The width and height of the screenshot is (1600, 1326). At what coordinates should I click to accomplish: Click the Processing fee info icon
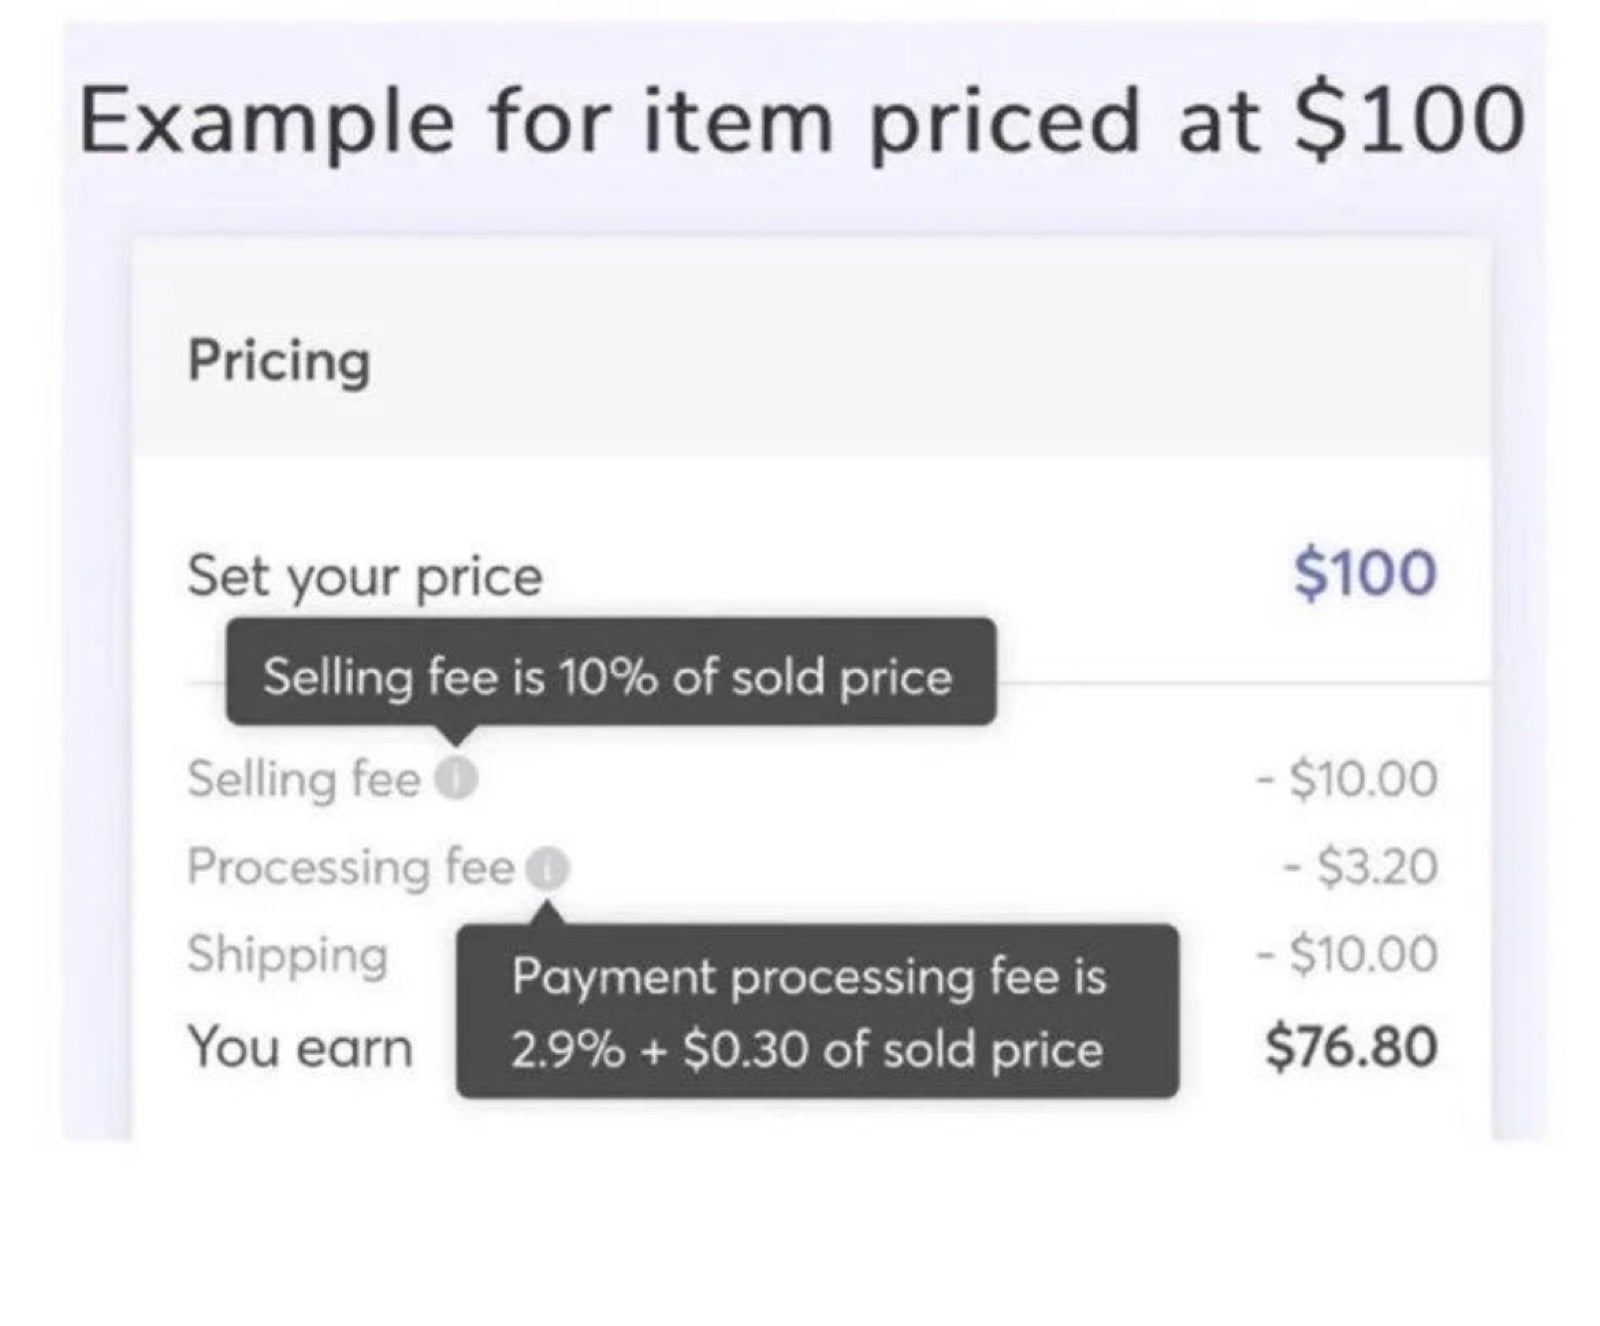coord(547,867)
